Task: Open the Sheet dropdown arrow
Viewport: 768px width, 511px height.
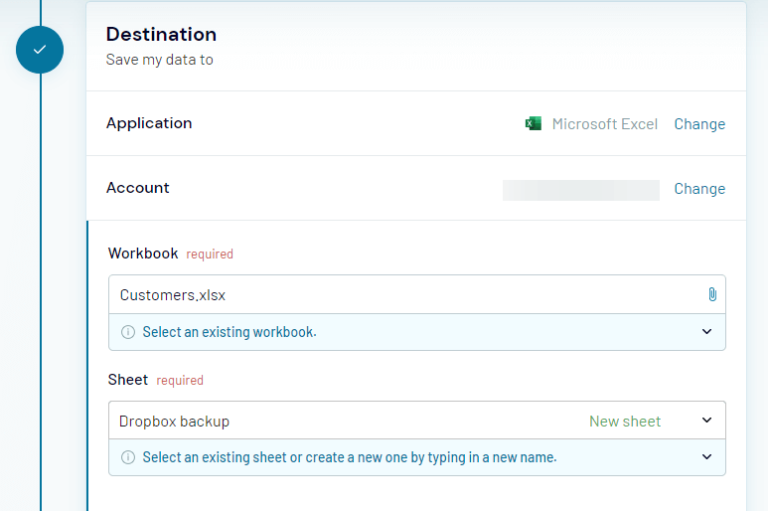Action: coord(706,420)
